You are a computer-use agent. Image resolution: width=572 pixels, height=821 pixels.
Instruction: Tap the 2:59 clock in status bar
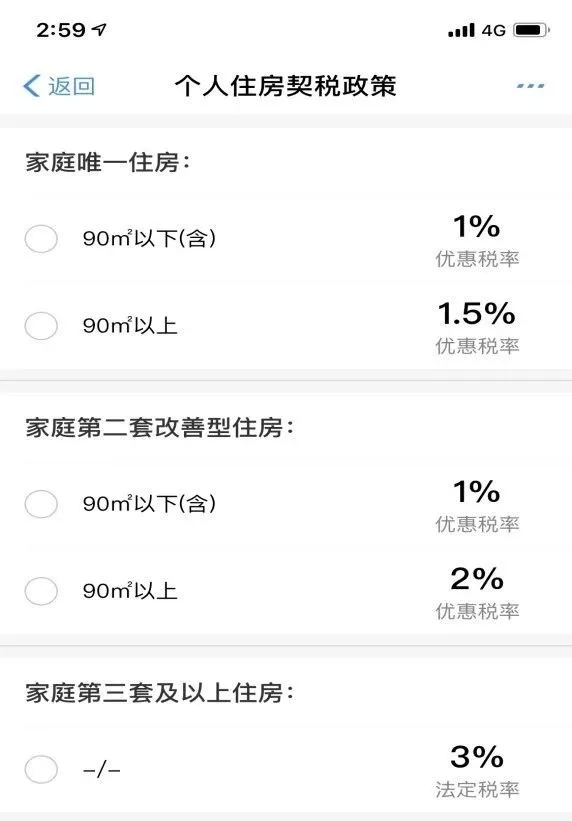click(61, 30)
